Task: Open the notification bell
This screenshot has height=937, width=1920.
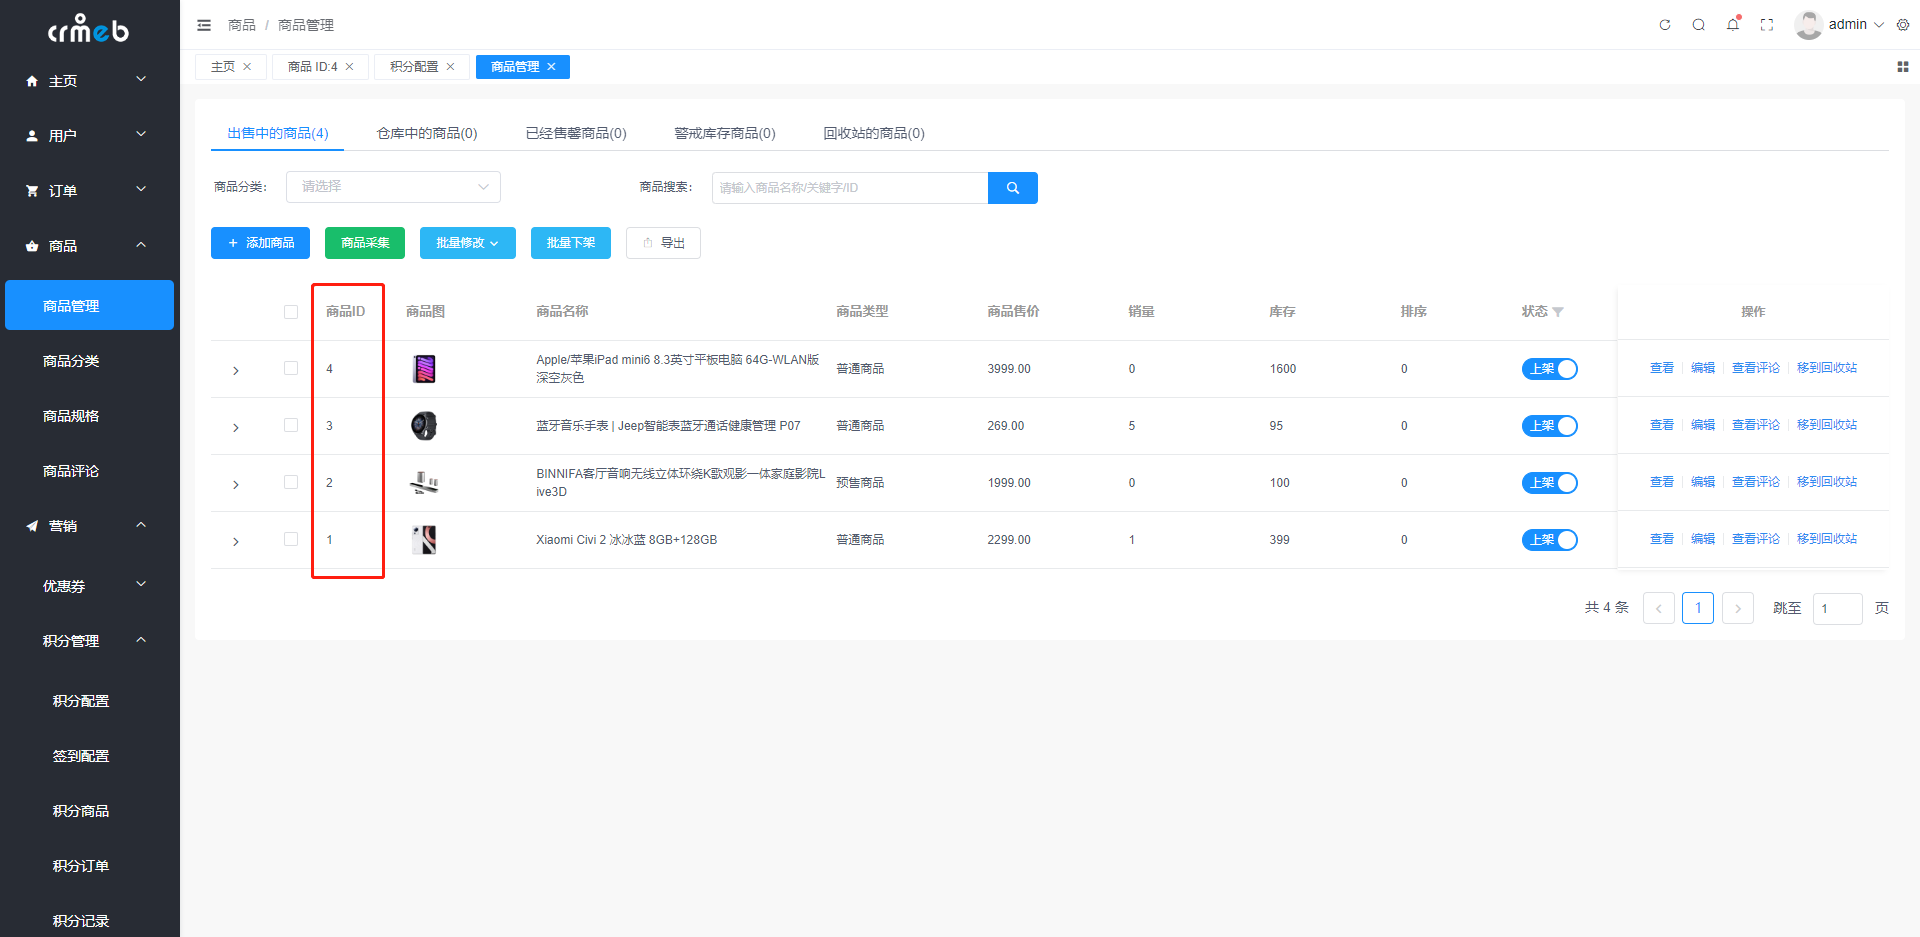Action: (x=1733, y=24)
